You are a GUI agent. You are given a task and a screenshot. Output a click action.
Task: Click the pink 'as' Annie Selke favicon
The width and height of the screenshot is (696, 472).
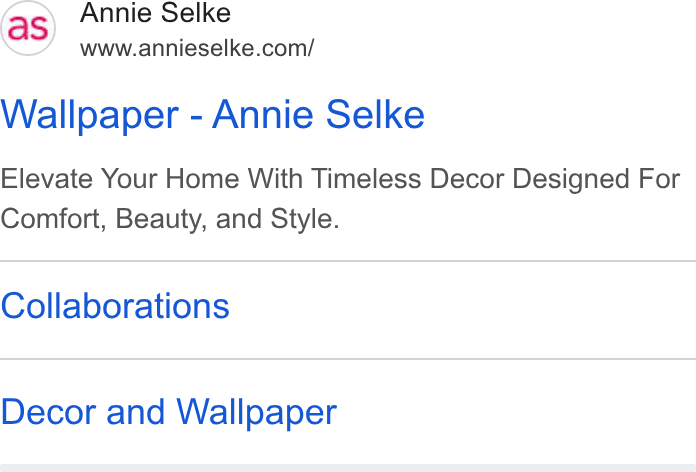(x=28, y=28)
